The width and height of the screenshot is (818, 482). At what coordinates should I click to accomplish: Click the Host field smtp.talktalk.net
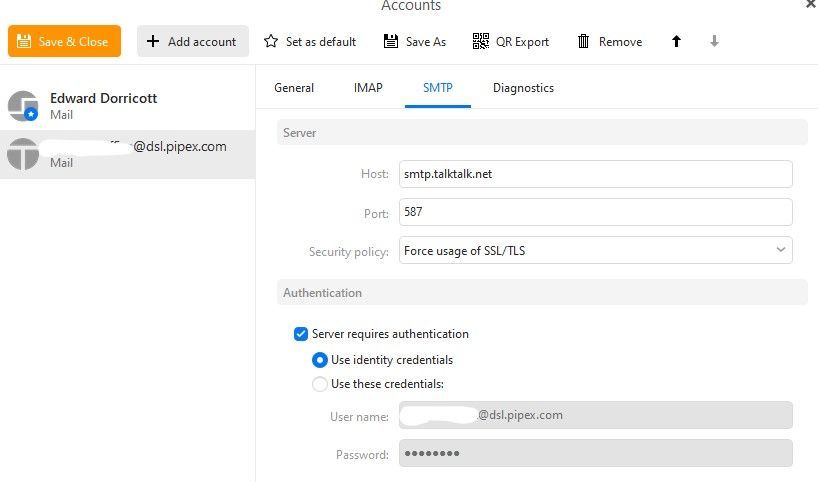596,174
